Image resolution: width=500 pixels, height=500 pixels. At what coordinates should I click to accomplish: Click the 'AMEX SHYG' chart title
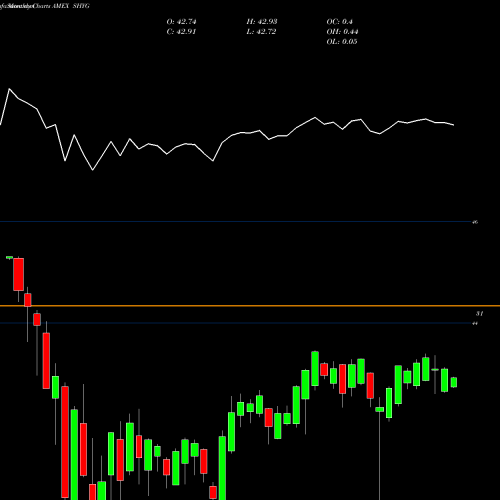pos(71,6)
